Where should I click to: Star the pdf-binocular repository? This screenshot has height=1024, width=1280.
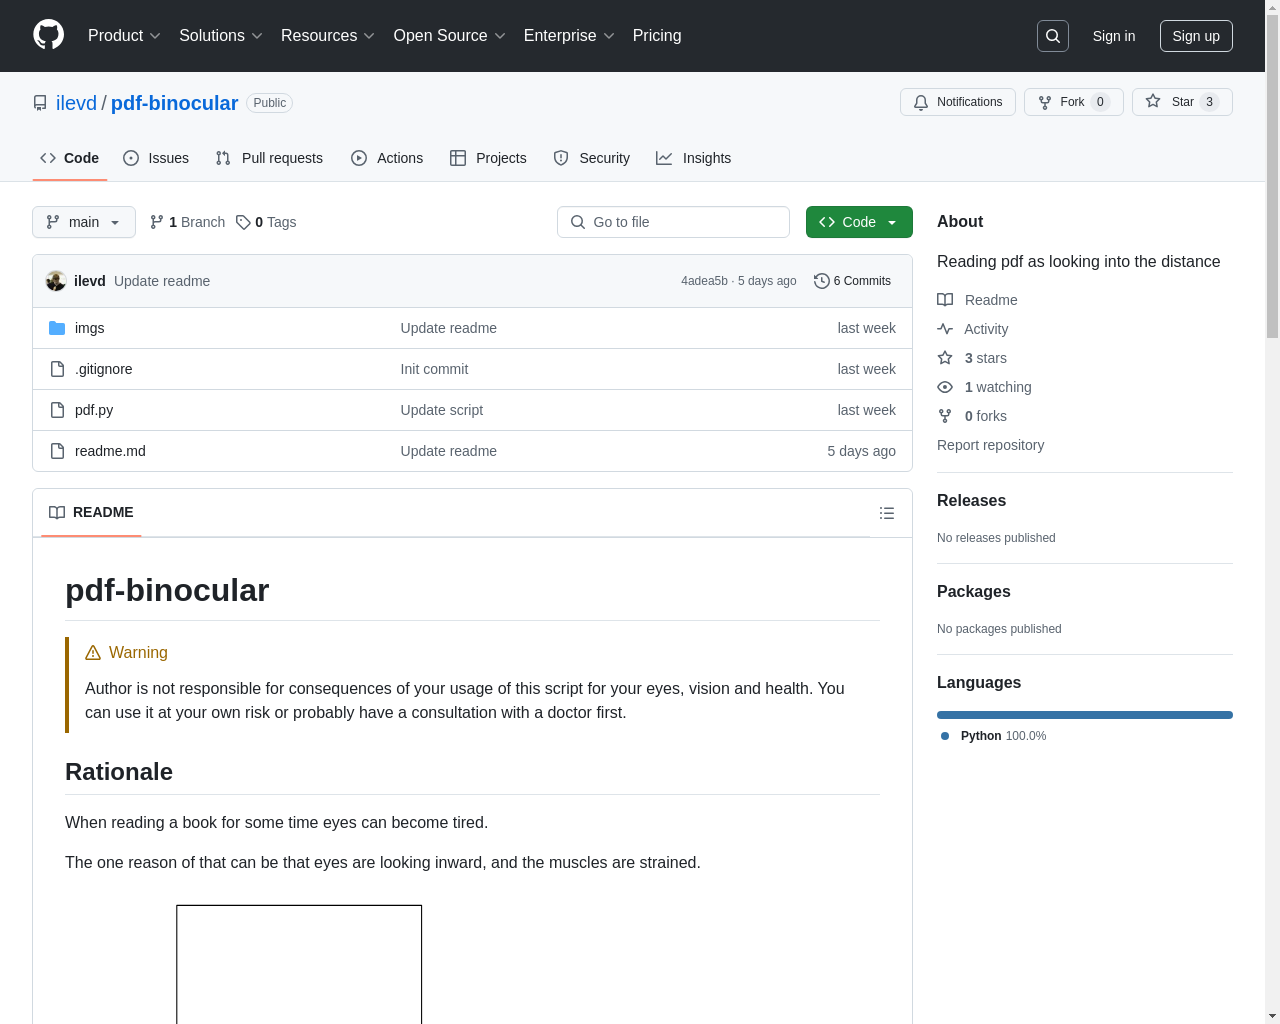(x=1182, y=102)
